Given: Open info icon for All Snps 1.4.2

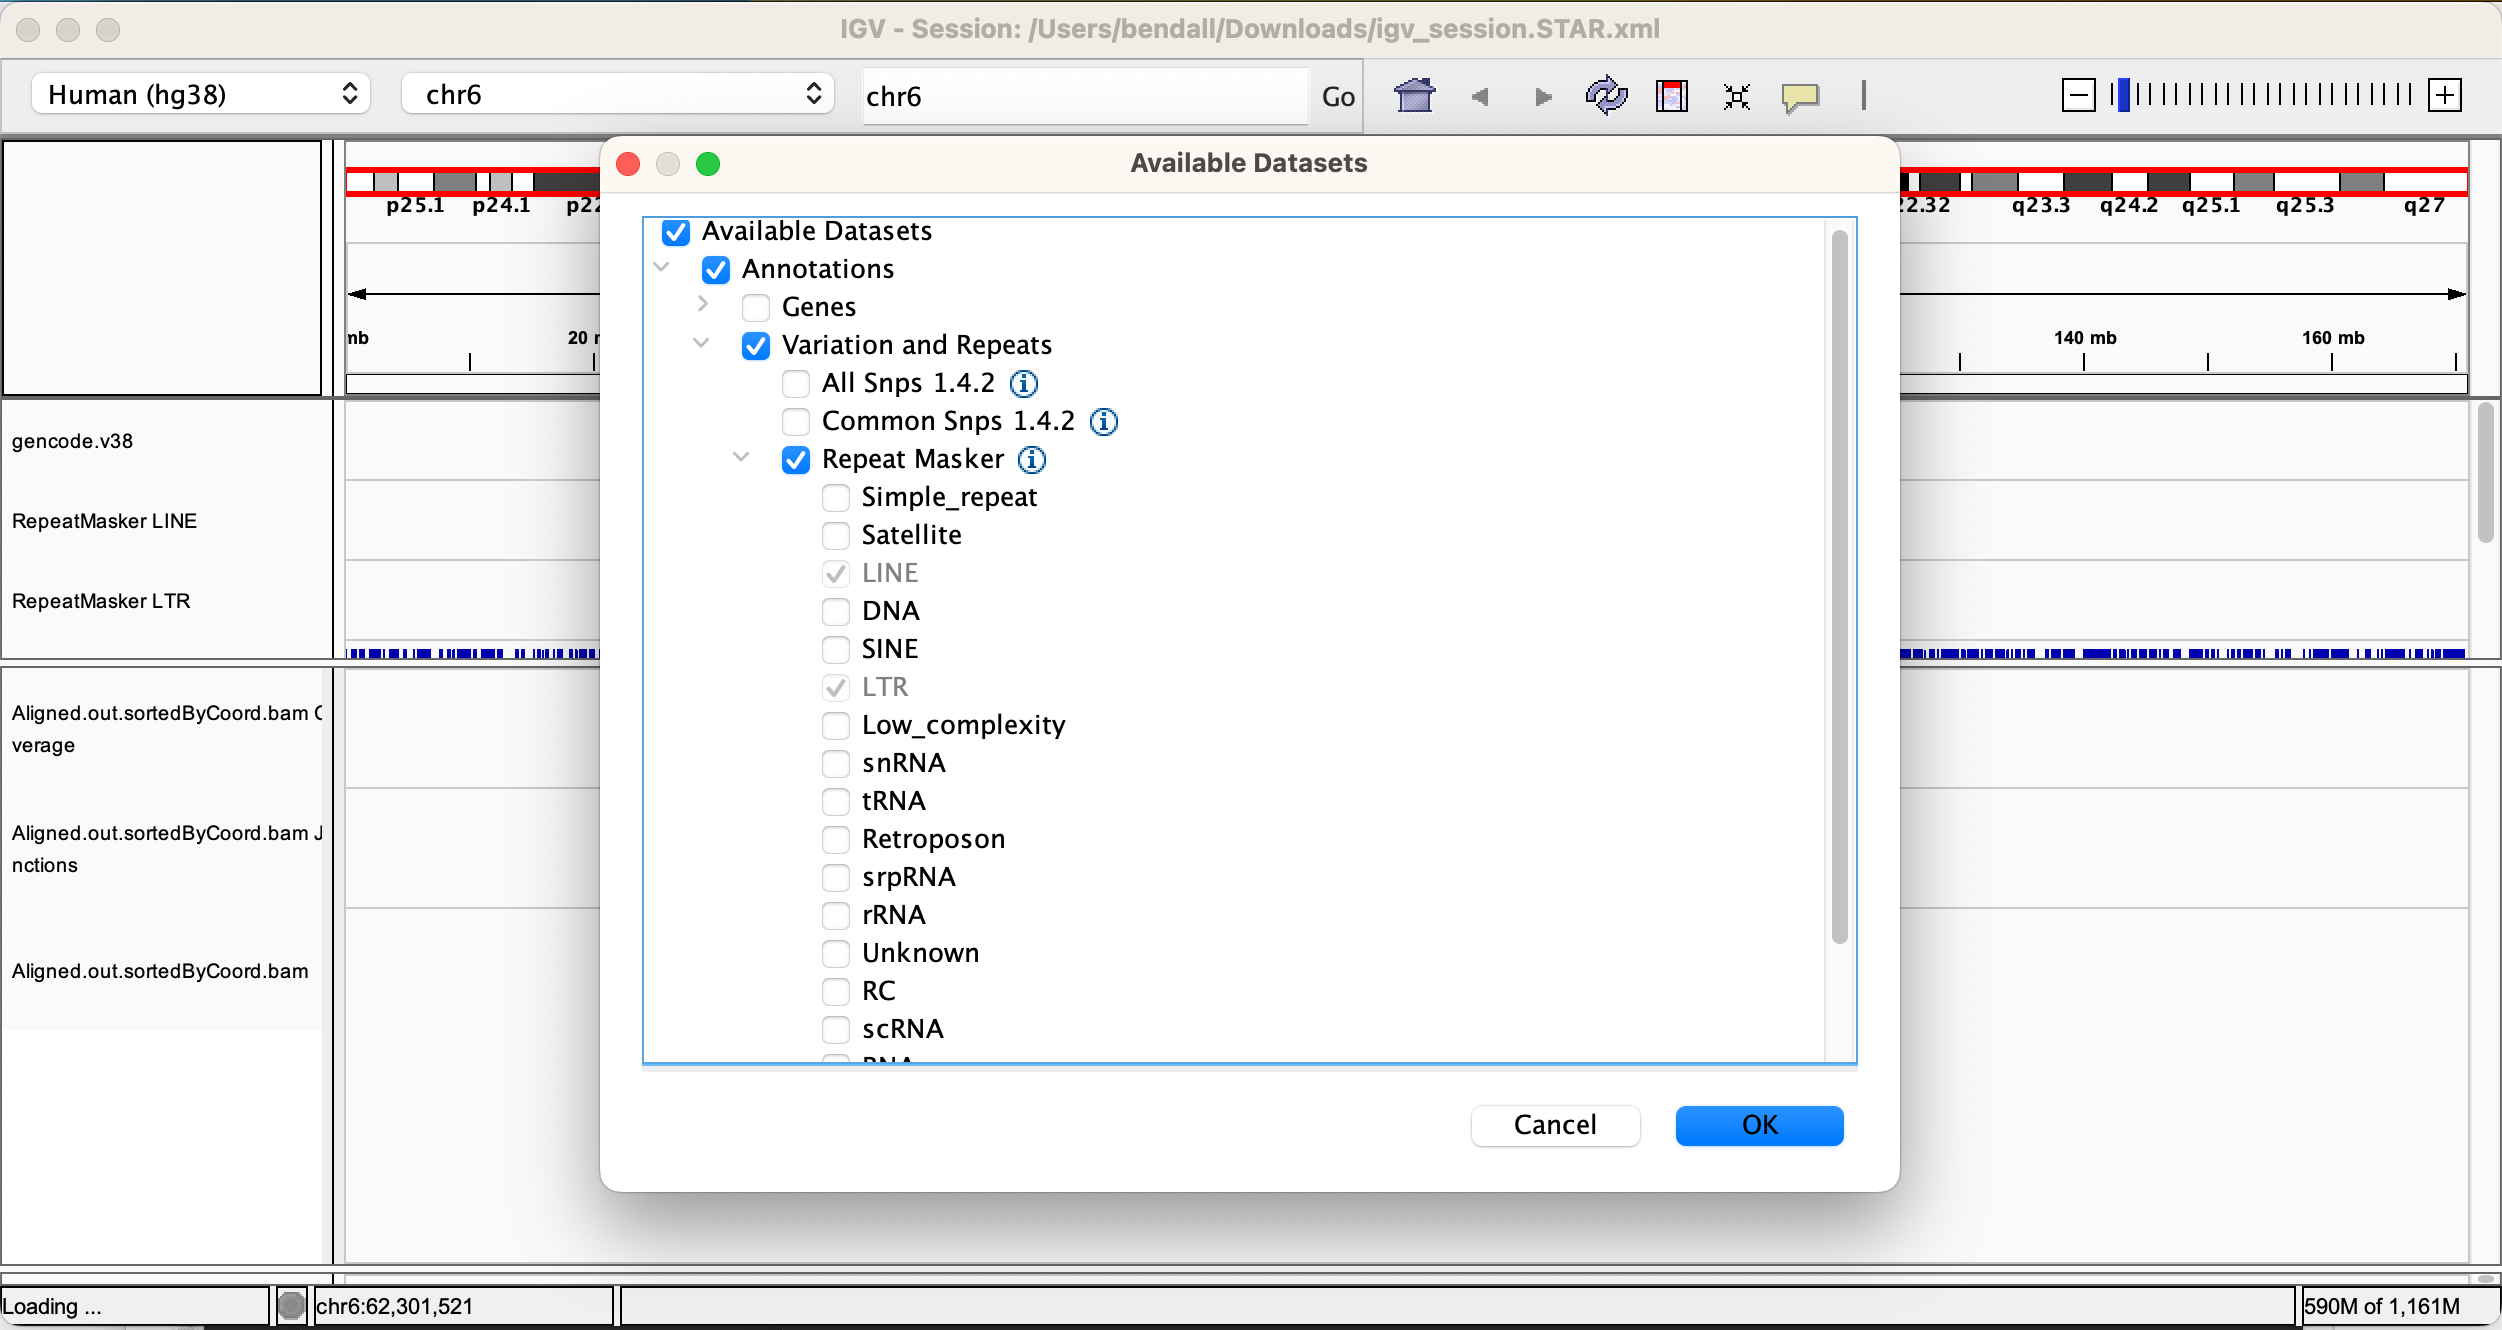Looking at the screenshot, I should [1024, 383].
